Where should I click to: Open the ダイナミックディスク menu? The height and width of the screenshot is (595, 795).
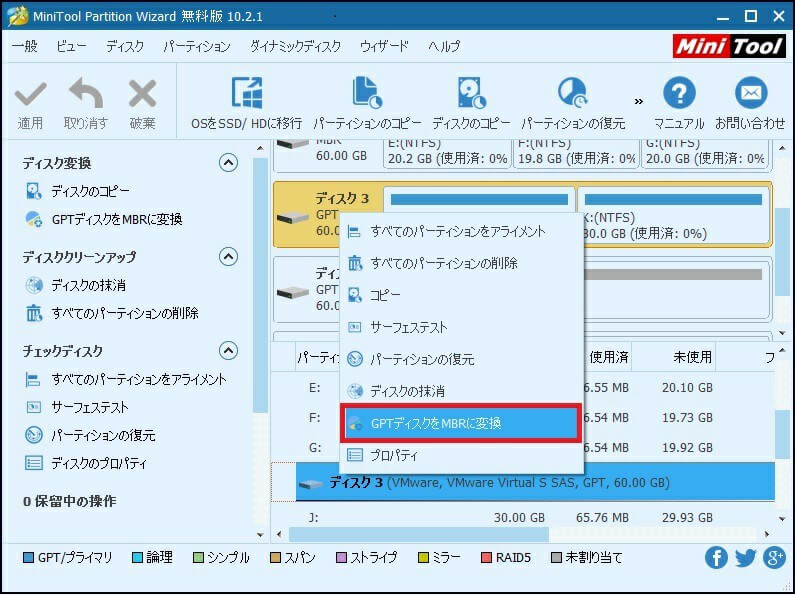coord(295,47)
